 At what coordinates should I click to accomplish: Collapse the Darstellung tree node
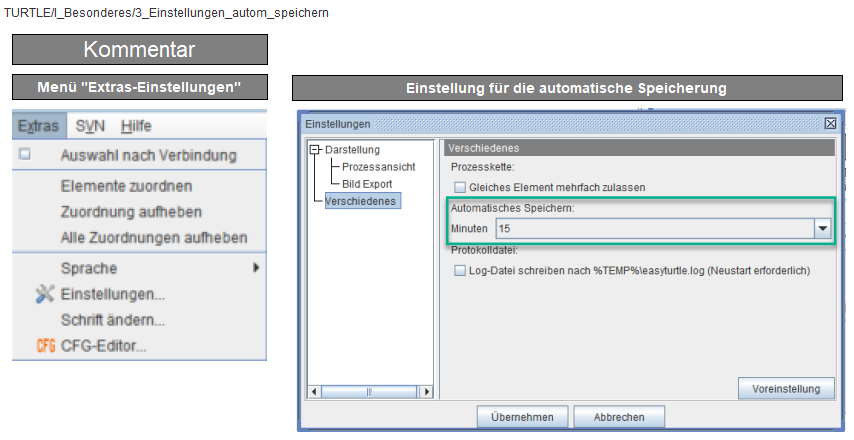316,150
